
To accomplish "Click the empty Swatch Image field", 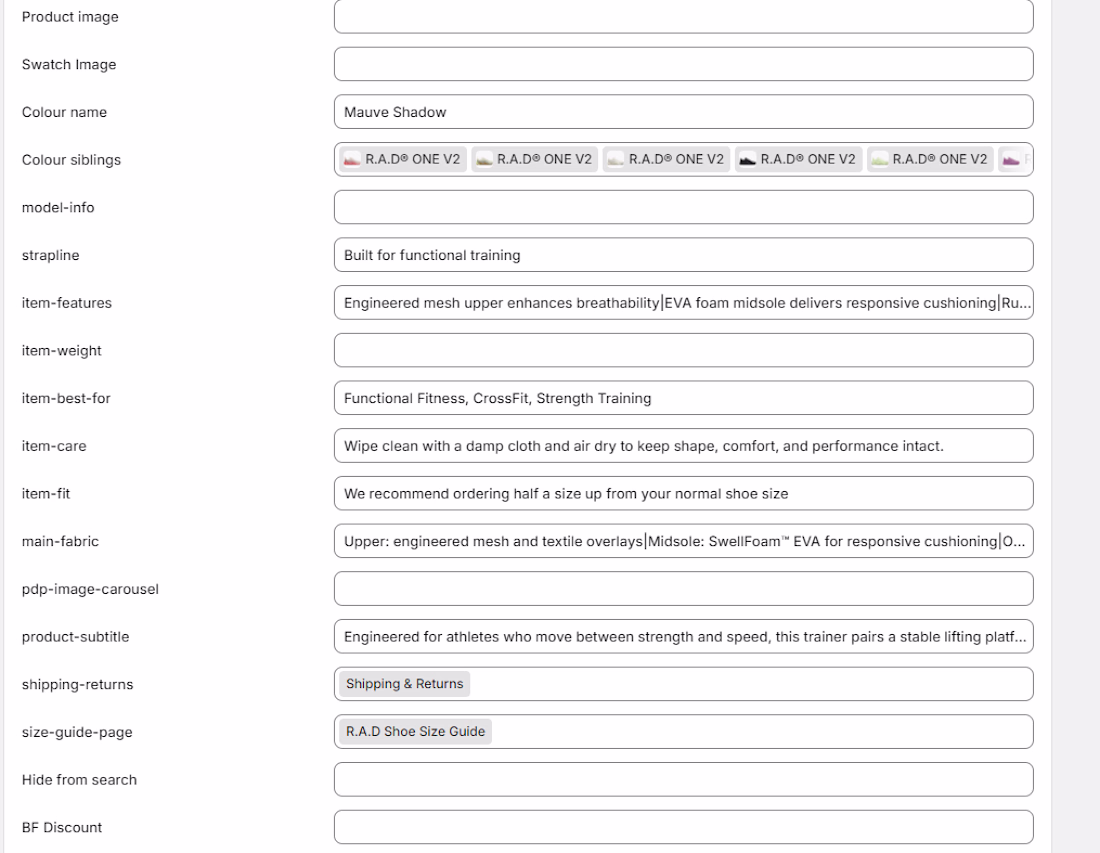I will (683, 64).
